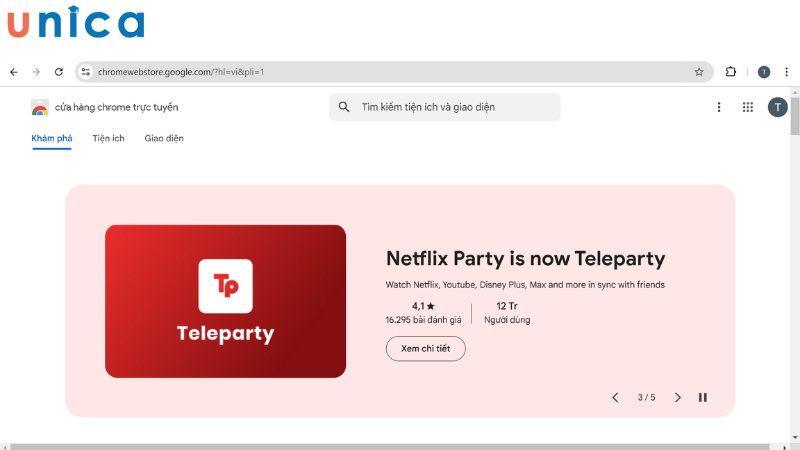Open Google apps grid
The height and width of the screenshot is (450, 800).
coord(747,107)
